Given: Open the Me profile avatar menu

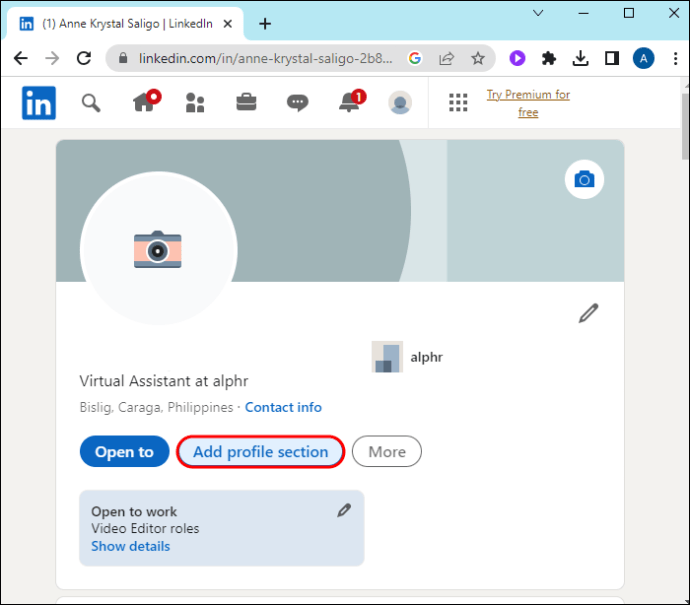Looking at the screenshot, I should [x=400, y=103].
